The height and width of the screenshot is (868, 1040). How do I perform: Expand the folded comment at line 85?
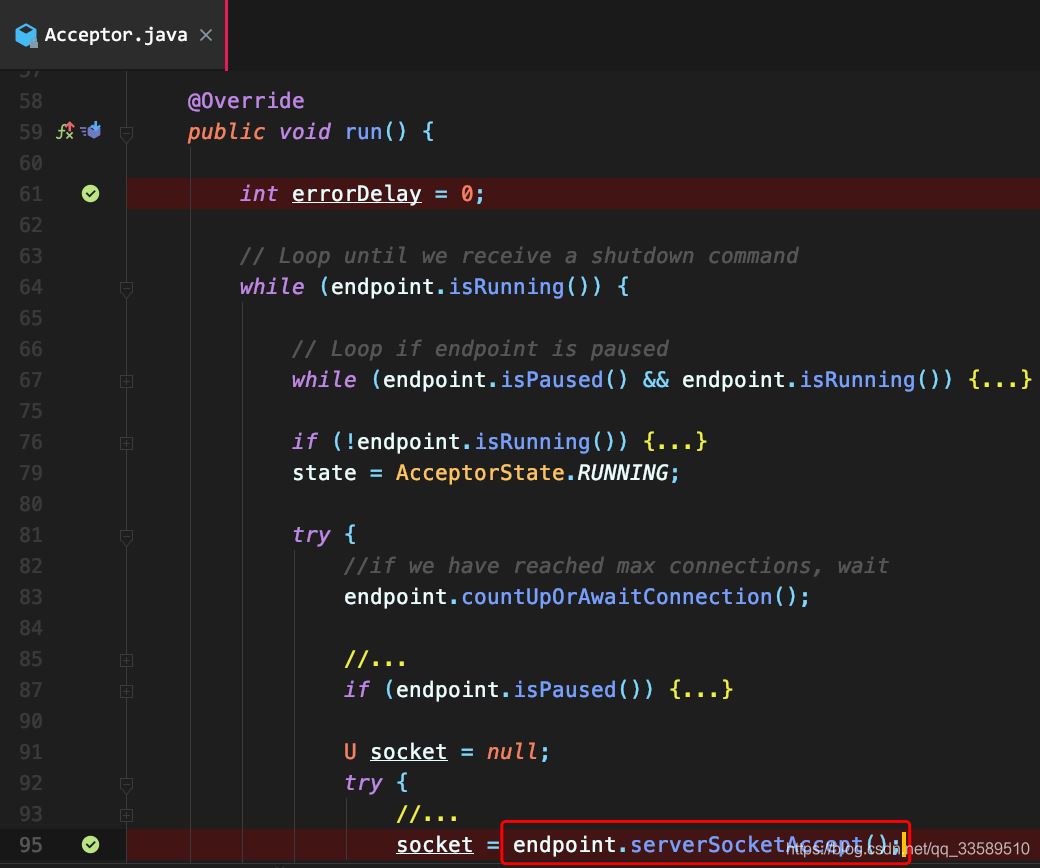pyautogui.click(x=126, y=659)
